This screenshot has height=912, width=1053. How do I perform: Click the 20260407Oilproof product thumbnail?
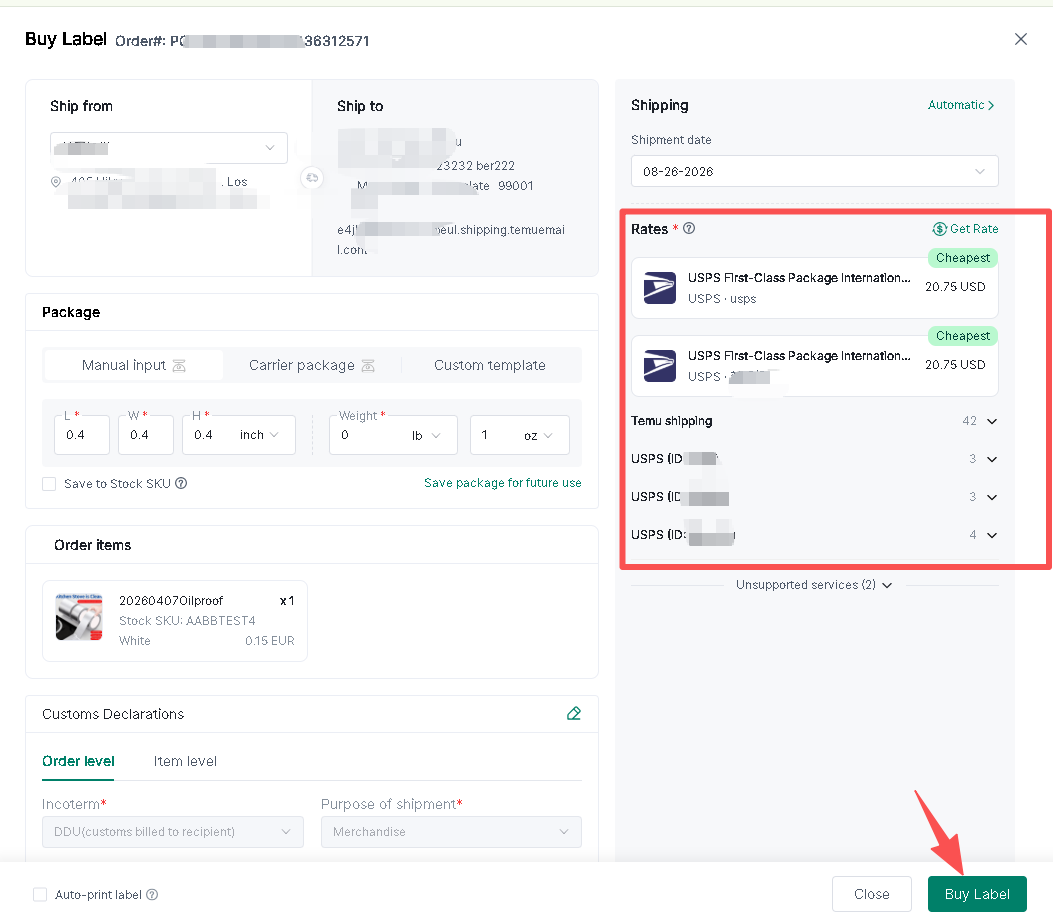[79, 617]
